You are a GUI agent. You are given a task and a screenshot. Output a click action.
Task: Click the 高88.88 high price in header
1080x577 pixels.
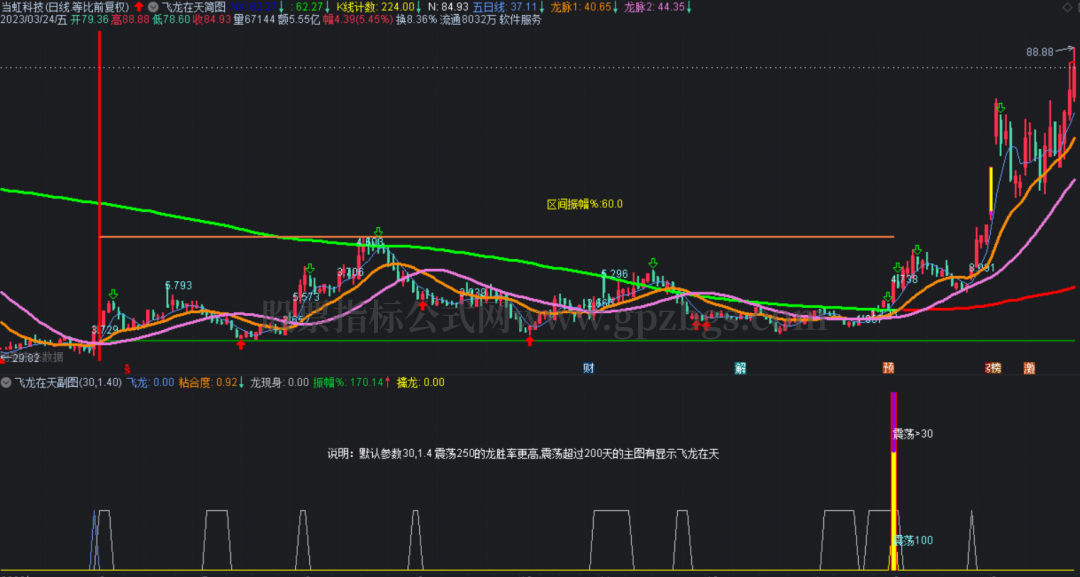pyautogui.click(x=130, y=20)
